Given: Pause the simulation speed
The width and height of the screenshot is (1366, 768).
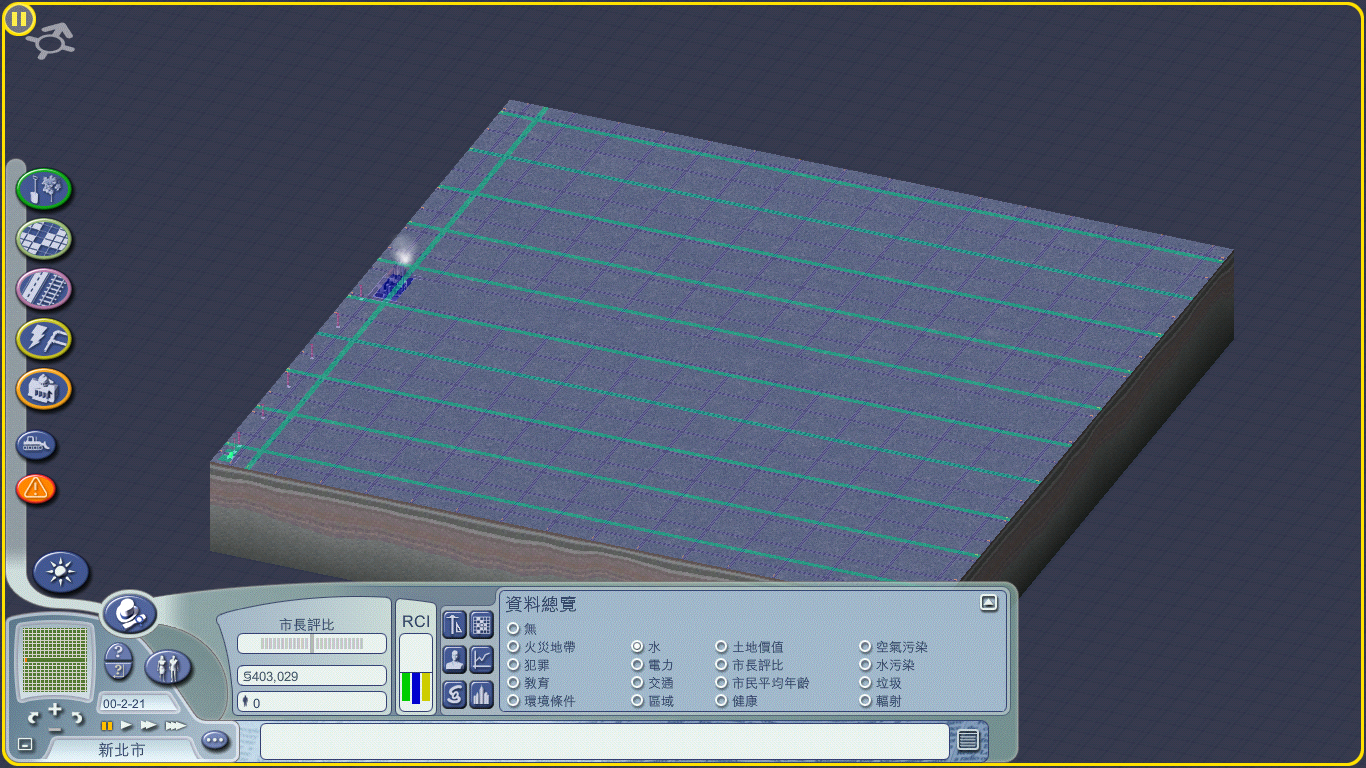Looking at the screenshot, I should tap(106, 726).
